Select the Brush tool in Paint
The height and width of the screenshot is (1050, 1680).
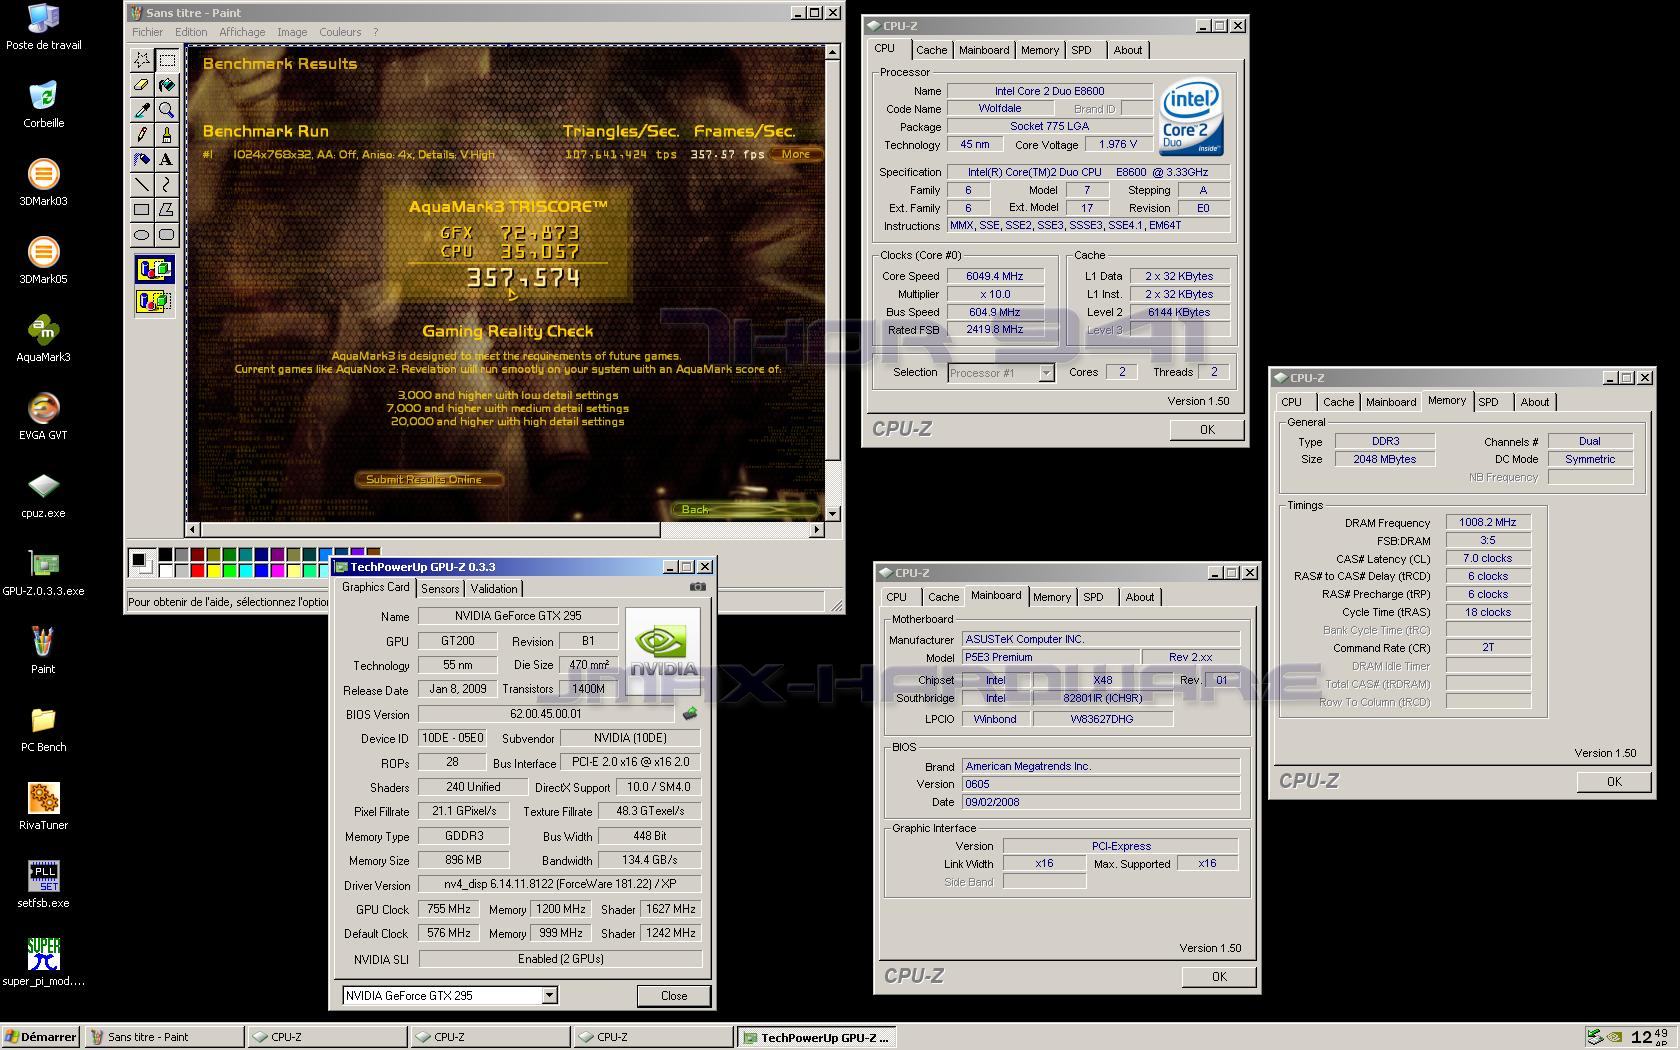[x=166, y=134]
